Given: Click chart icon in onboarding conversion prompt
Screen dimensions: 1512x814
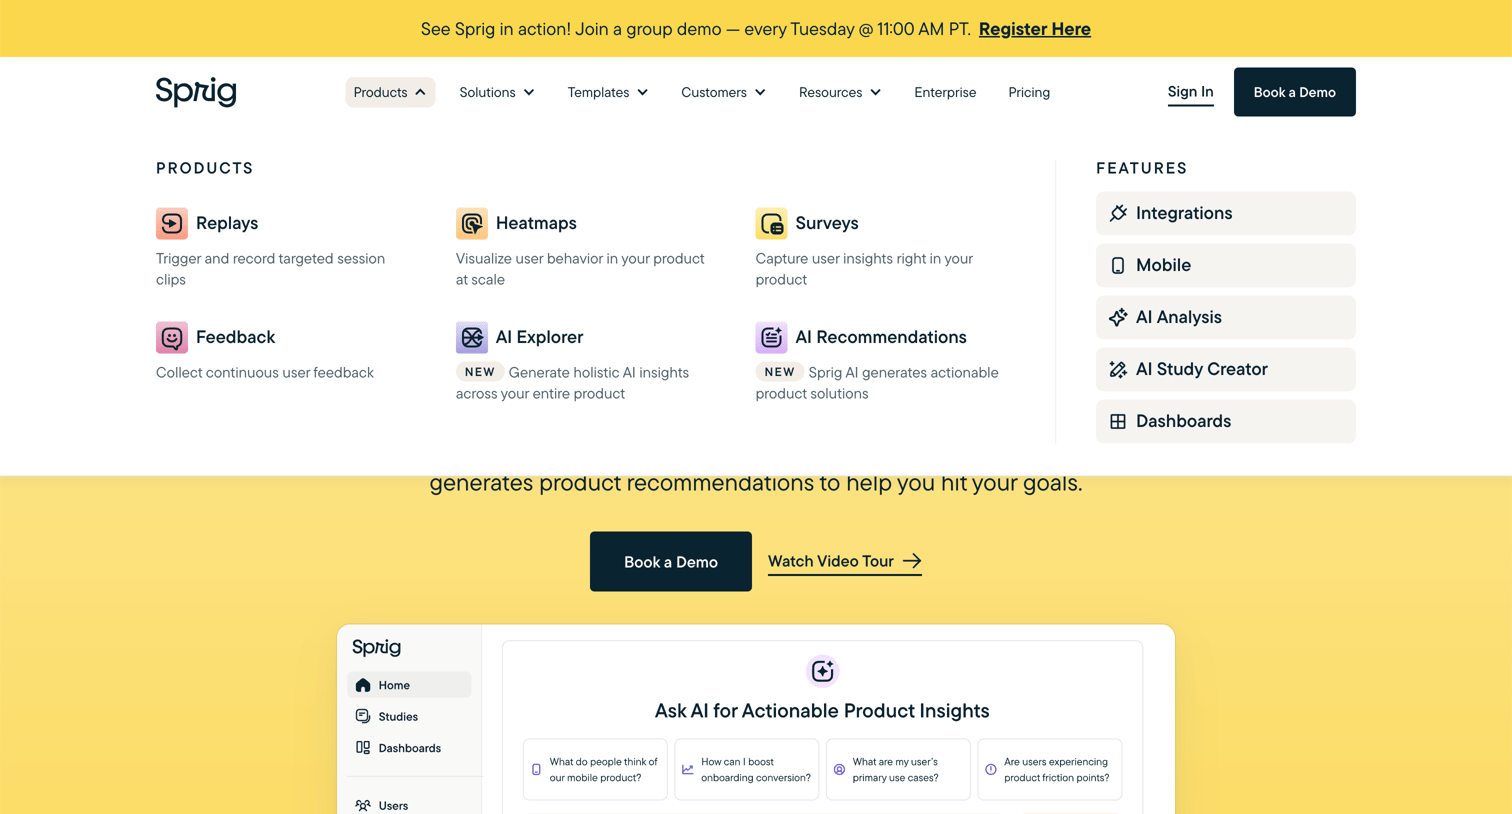Looking at the screenshot, I should (688, 769).
